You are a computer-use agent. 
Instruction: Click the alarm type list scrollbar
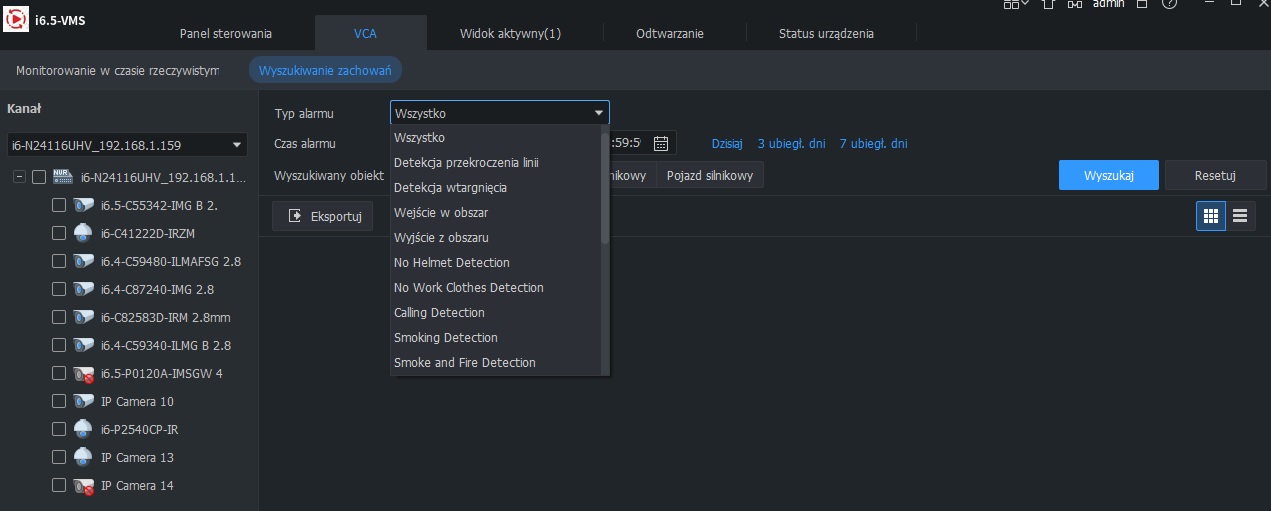[604, 190]
